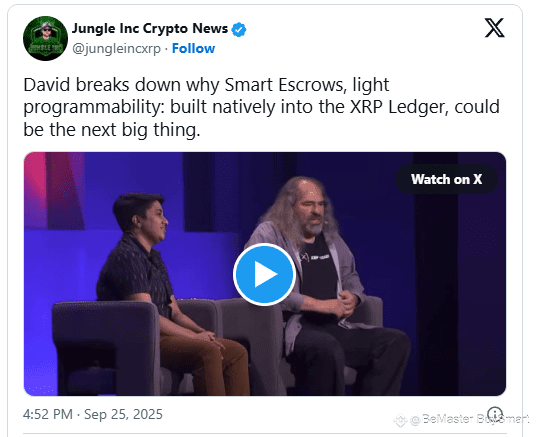Click the @jungleincxrp handle
The image size is (537, 437).
point(116,49)
